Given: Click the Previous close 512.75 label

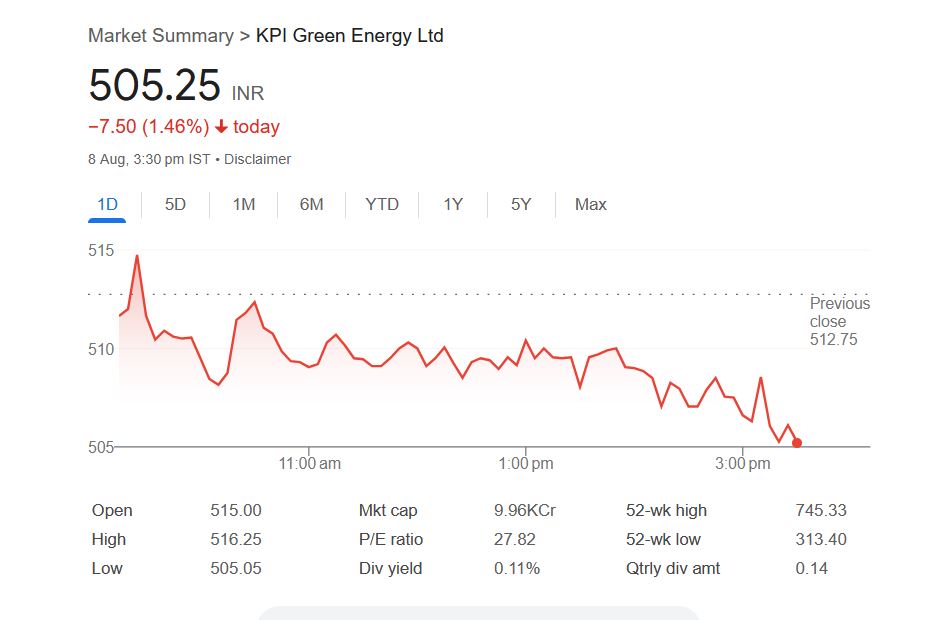Looking at the screenshot, I should point(839,321).
